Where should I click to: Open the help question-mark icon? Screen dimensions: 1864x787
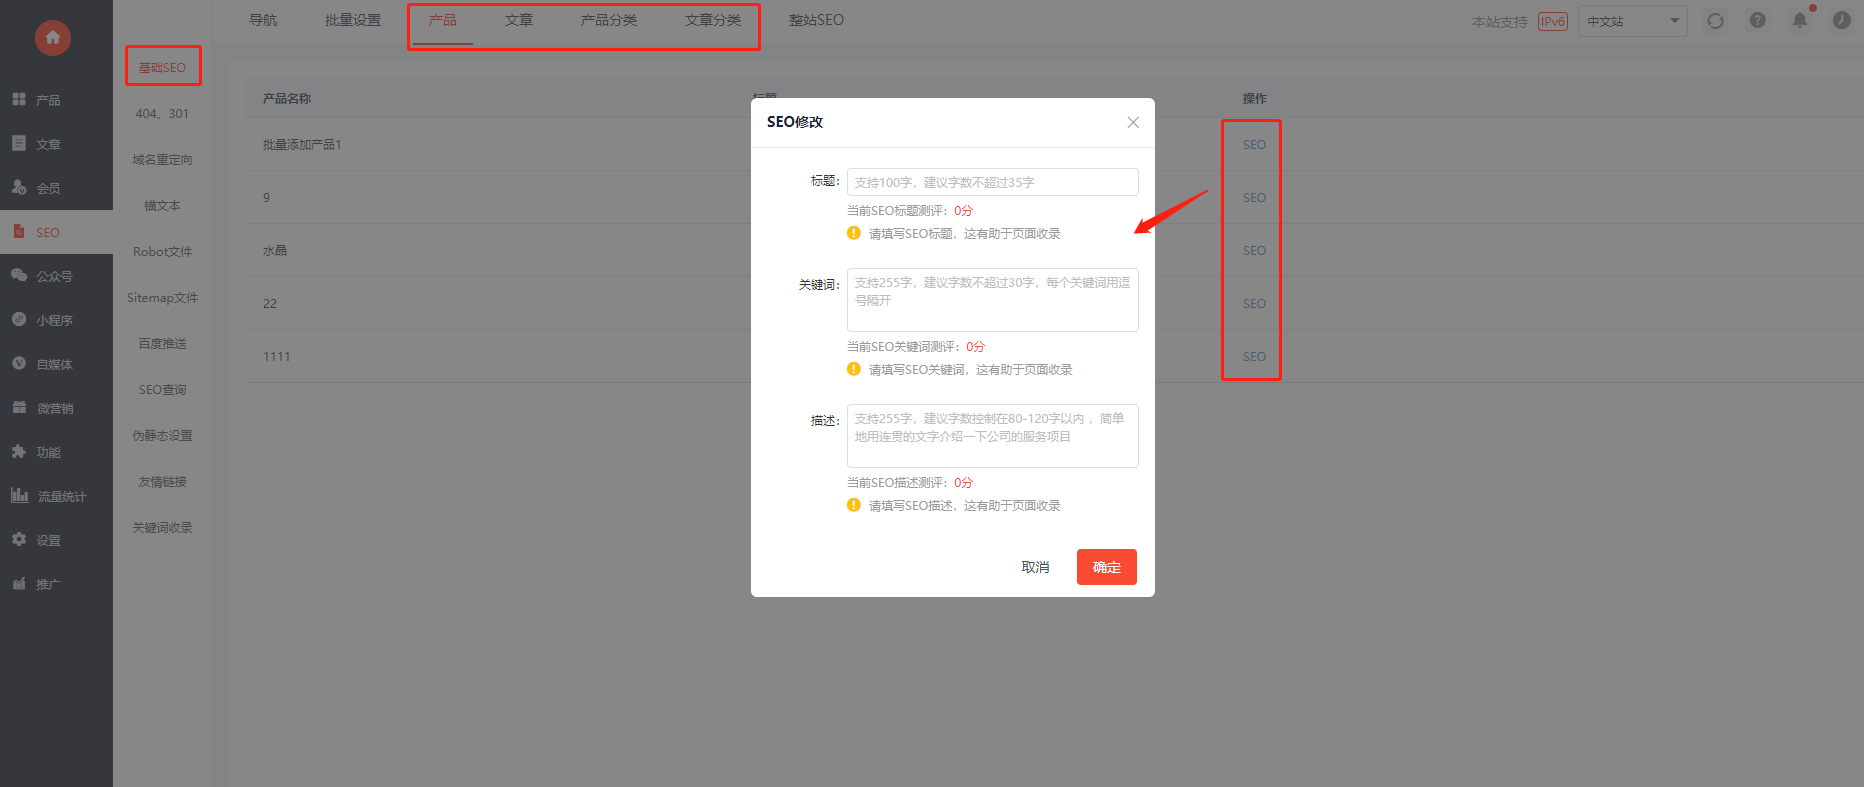[1758, 20]
